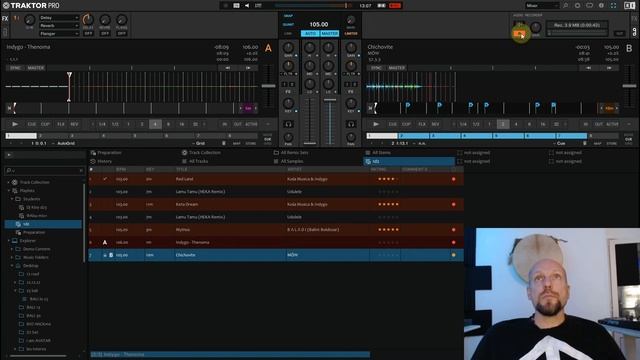This screenshot has height=360, width=640.
Task: Open the Reverb effect dropdown
Action: click(59, 26)
